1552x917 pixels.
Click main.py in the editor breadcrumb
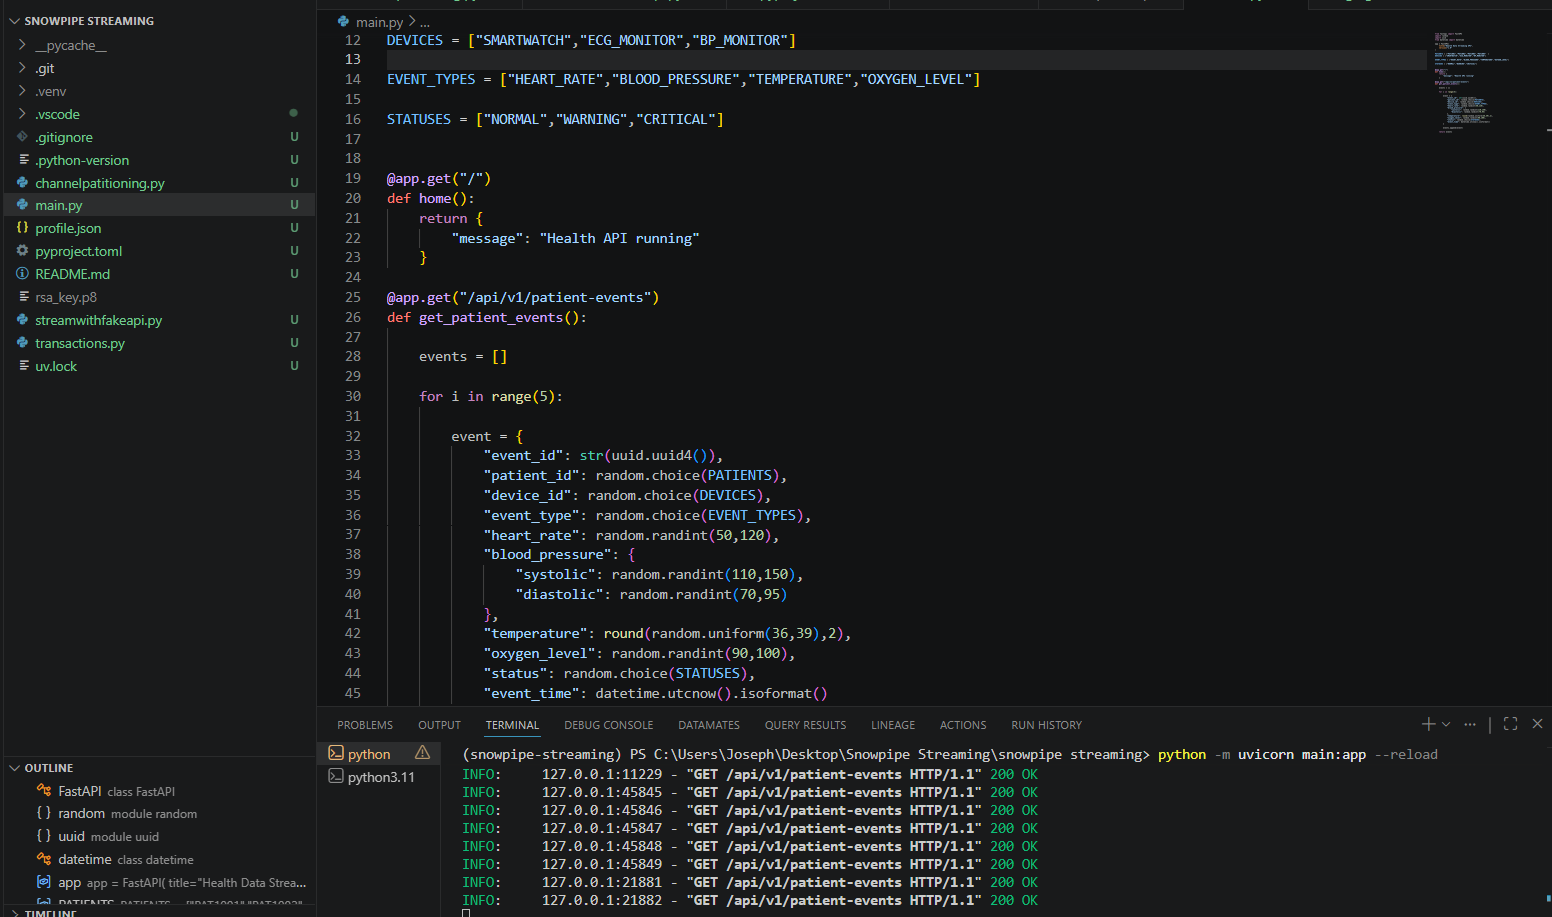pos(379,22)
